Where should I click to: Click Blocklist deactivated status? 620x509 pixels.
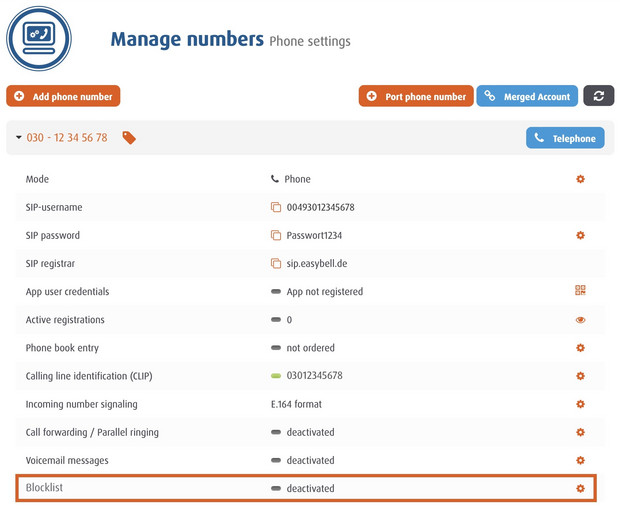310,488
